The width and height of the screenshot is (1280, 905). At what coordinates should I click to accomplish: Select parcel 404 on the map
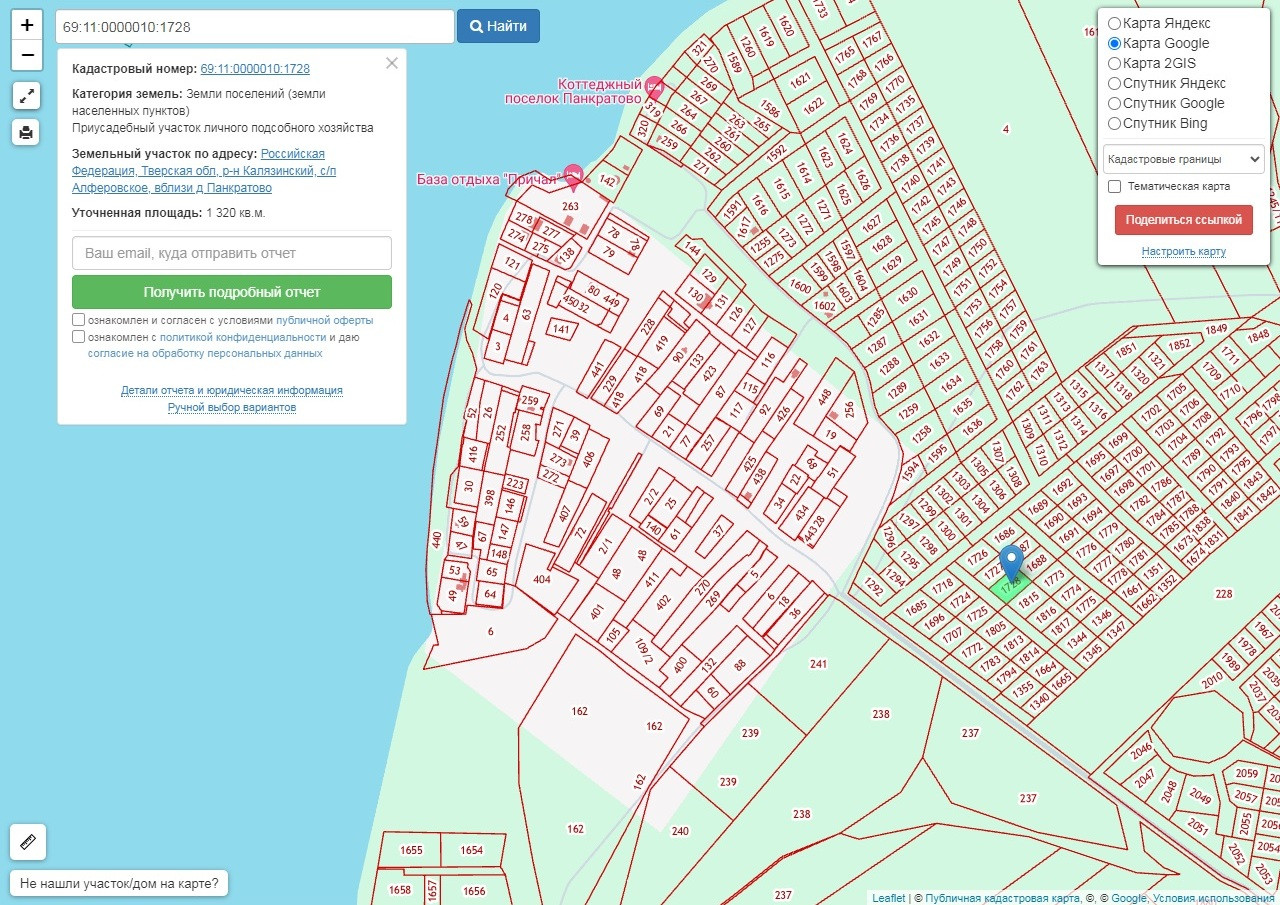click(542, 579)
